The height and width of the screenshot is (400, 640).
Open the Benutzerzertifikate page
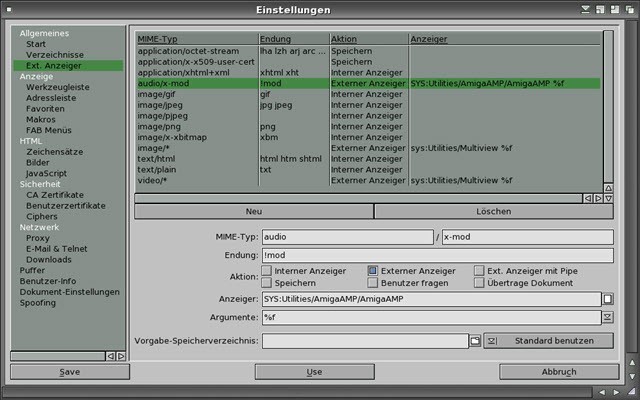[x=66, y=206]
